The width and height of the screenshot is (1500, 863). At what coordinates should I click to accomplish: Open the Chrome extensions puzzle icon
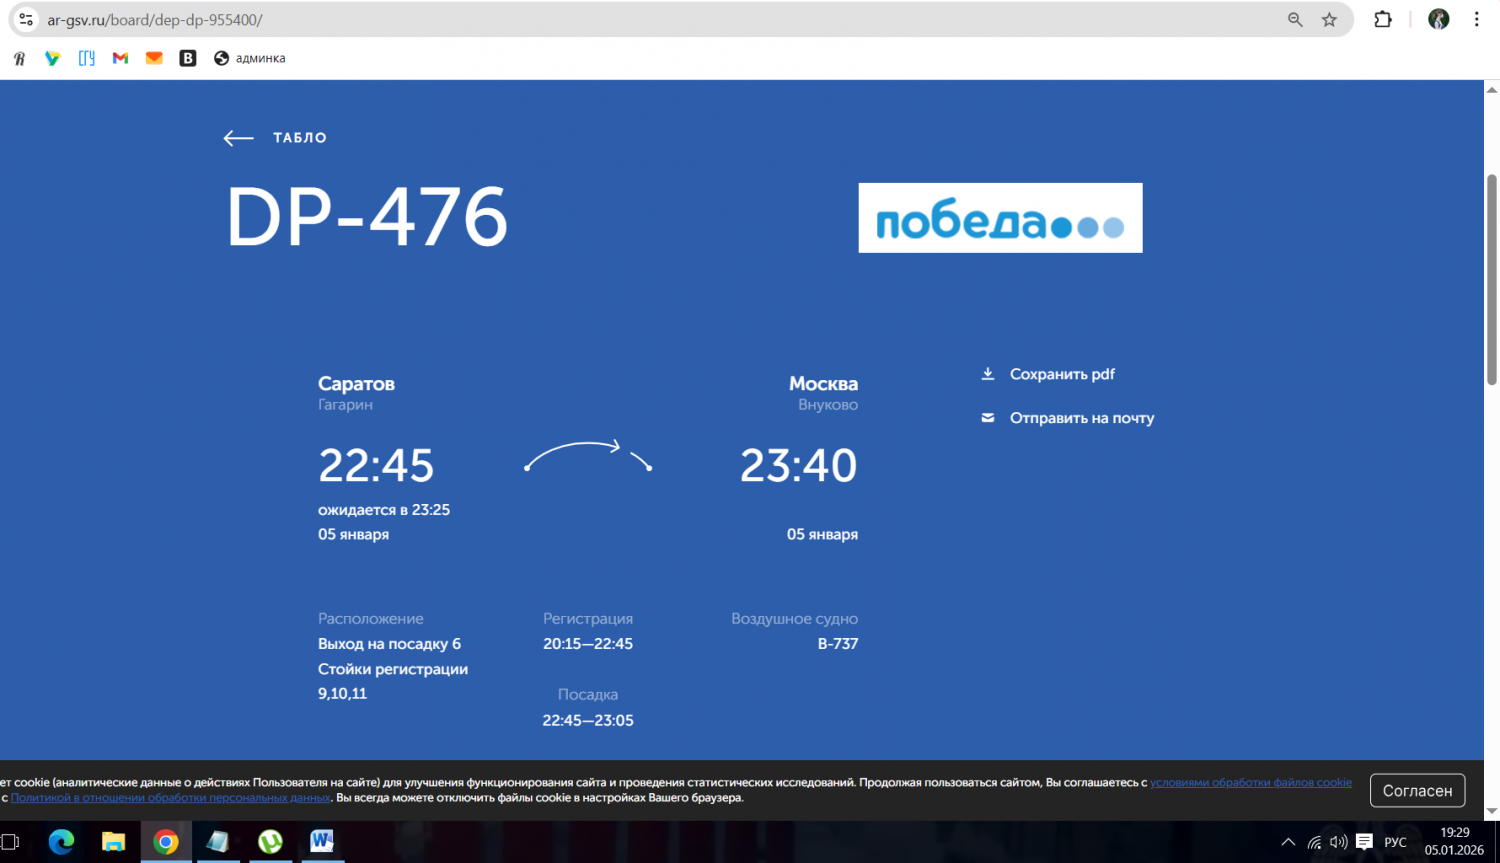[1383, 20]
